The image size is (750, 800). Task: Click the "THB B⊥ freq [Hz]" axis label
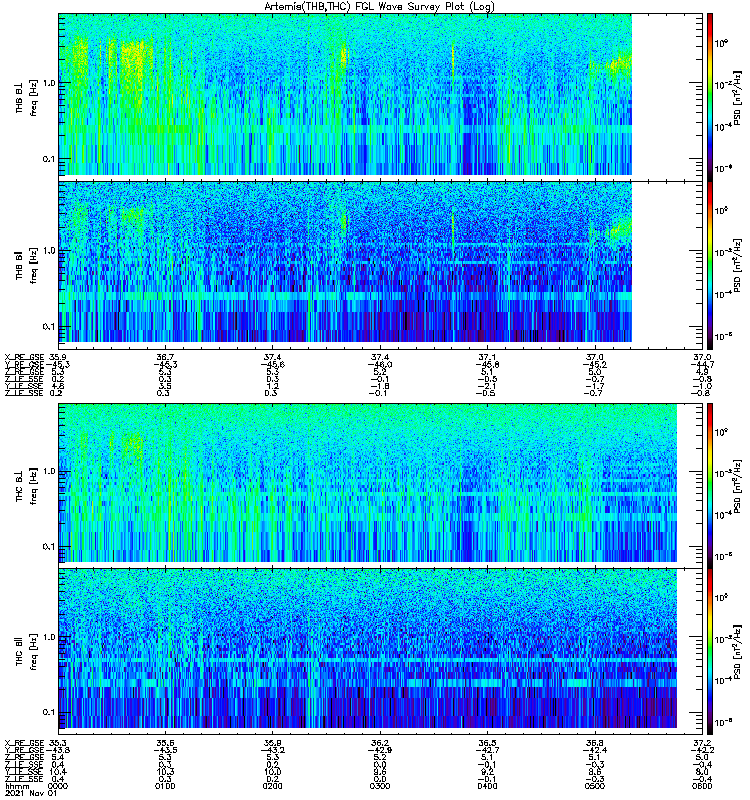click(27, 97)
